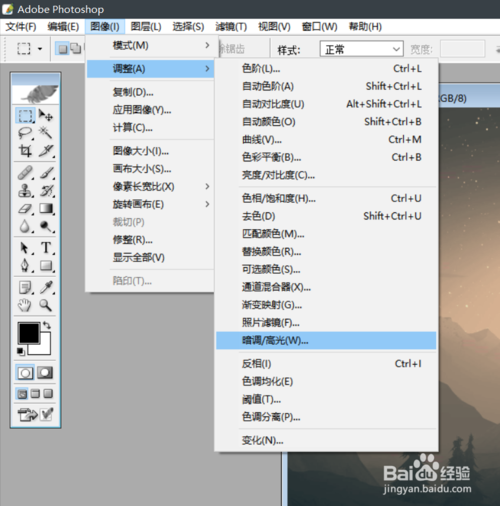Choose 色相/饱和度(H)... command
500x506 pixels.
326,199
